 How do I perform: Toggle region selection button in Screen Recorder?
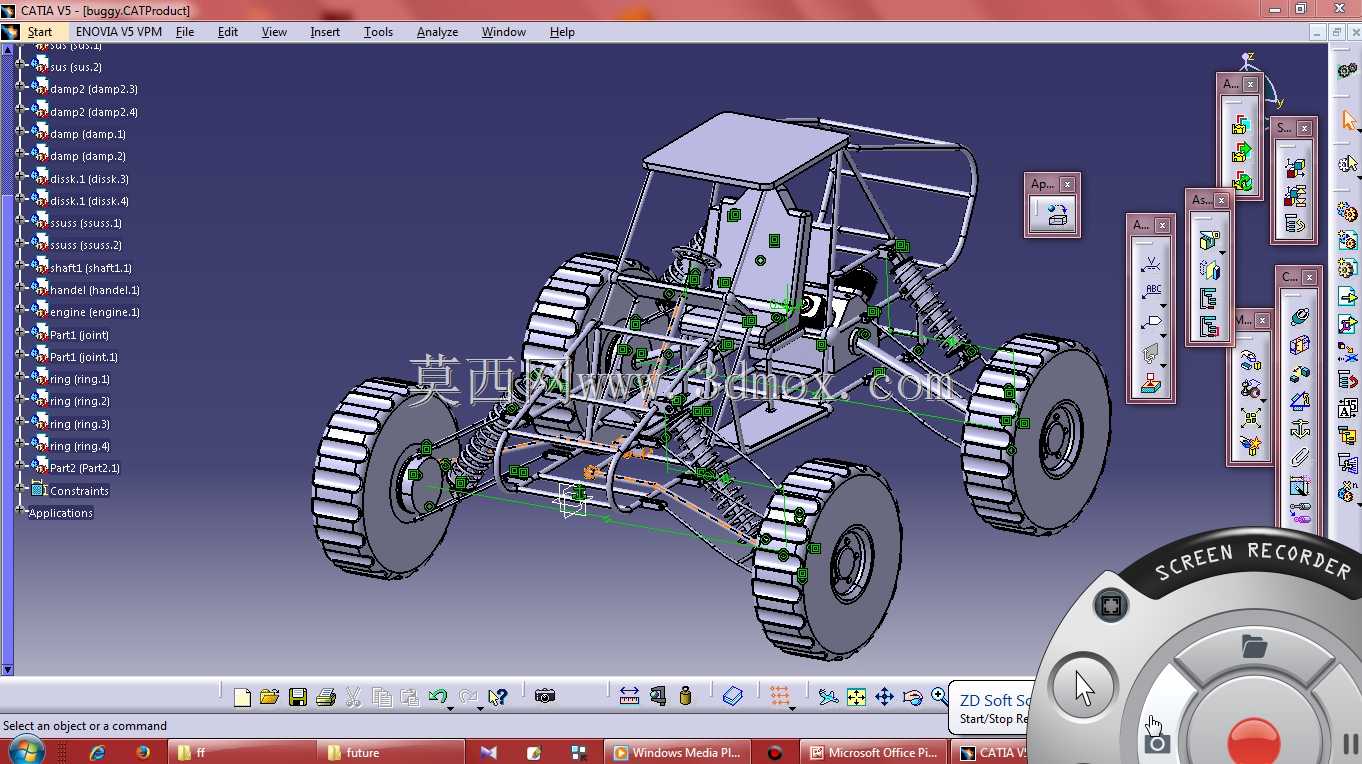tap(1110, 605)
